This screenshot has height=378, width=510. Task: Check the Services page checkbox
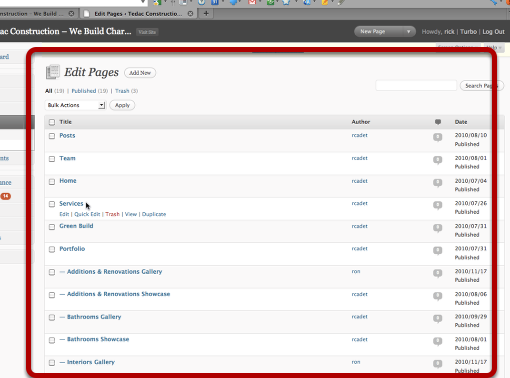[52, 204]
